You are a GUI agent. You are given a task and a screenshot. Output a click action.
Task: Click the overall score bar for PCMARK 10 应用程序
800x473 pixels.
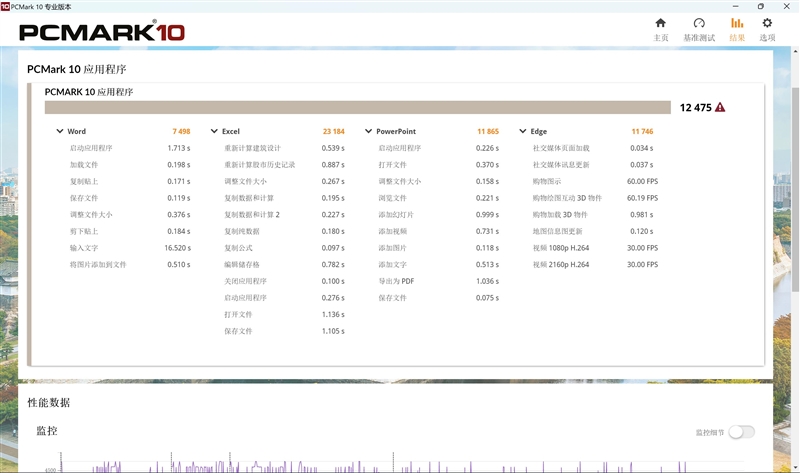tap(358, 107)
